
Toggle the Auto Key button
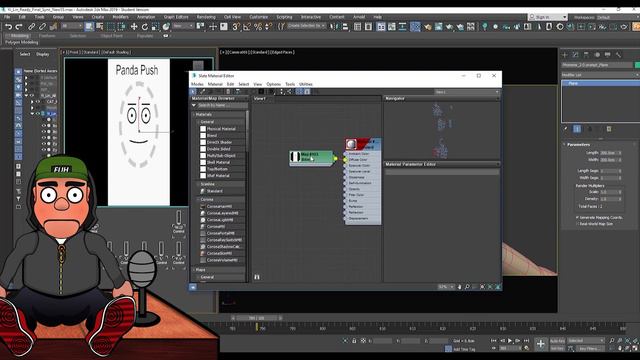pos(557,340)
